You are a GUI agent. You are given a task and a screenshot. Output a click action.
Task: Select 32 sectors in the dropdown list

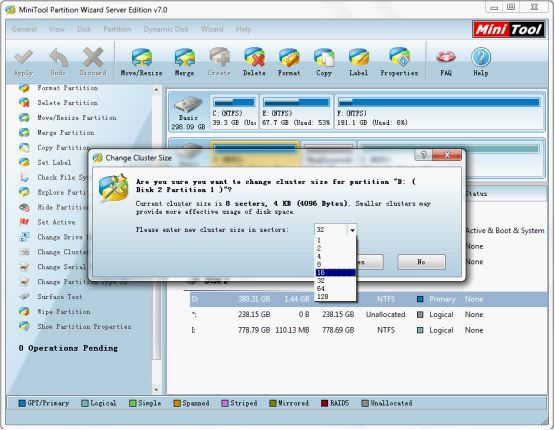tap(335, 281)
